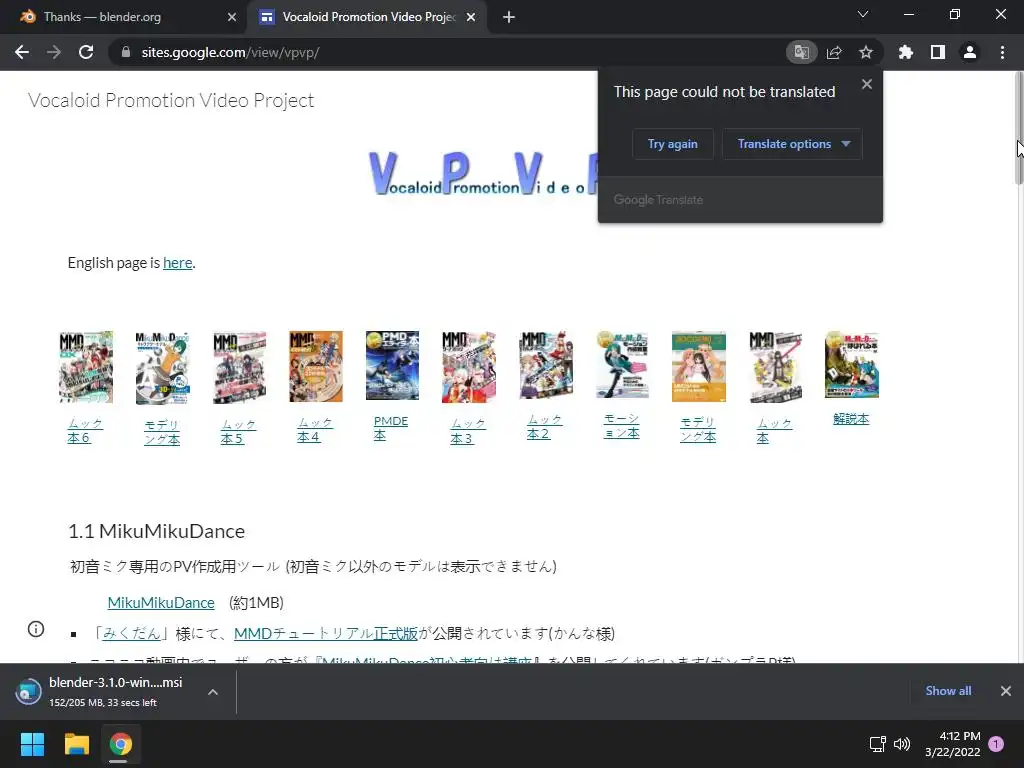
Task: View site security lock information
Action: 125,52
